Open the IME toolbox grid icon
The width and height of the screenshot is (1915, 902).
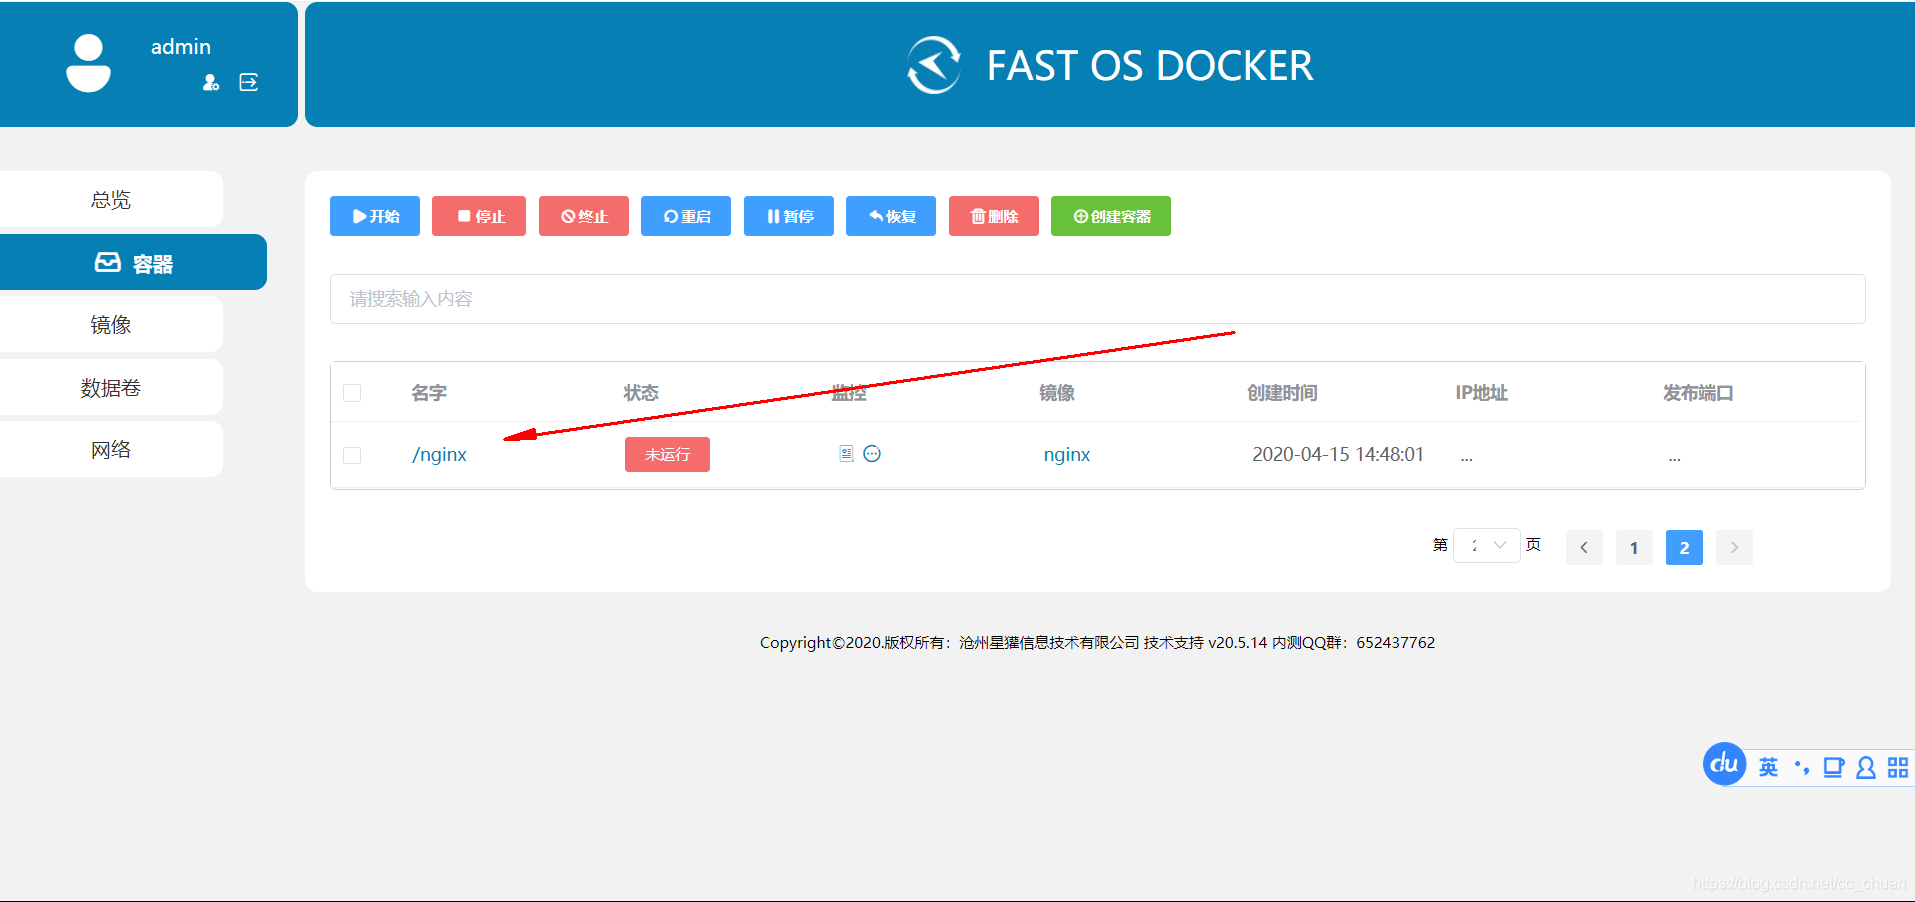tap(1898, 767)
